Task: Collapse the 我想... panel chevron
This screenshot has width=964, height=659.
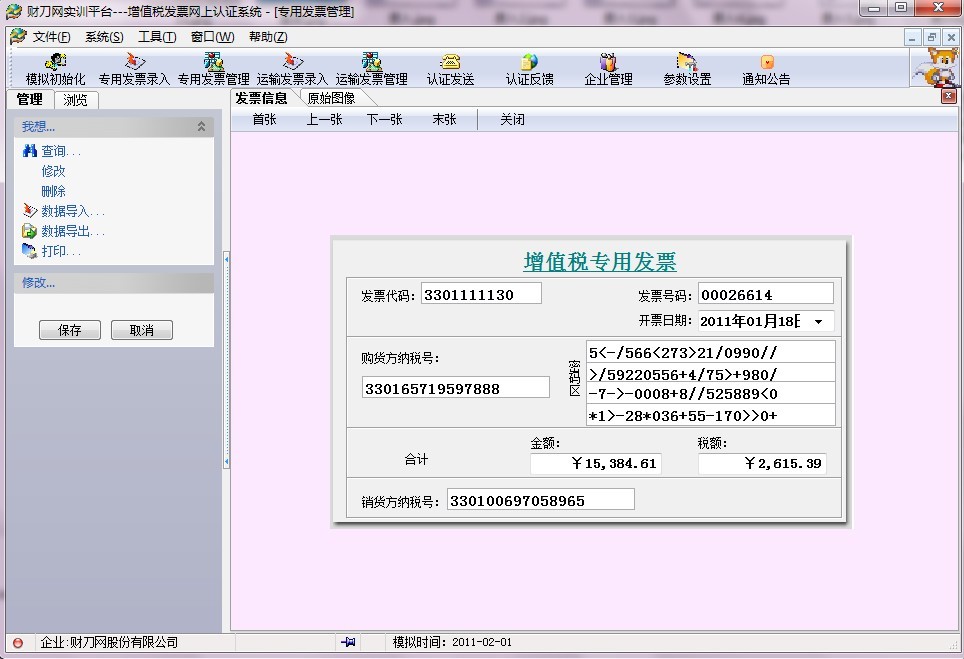Action: 201,127
